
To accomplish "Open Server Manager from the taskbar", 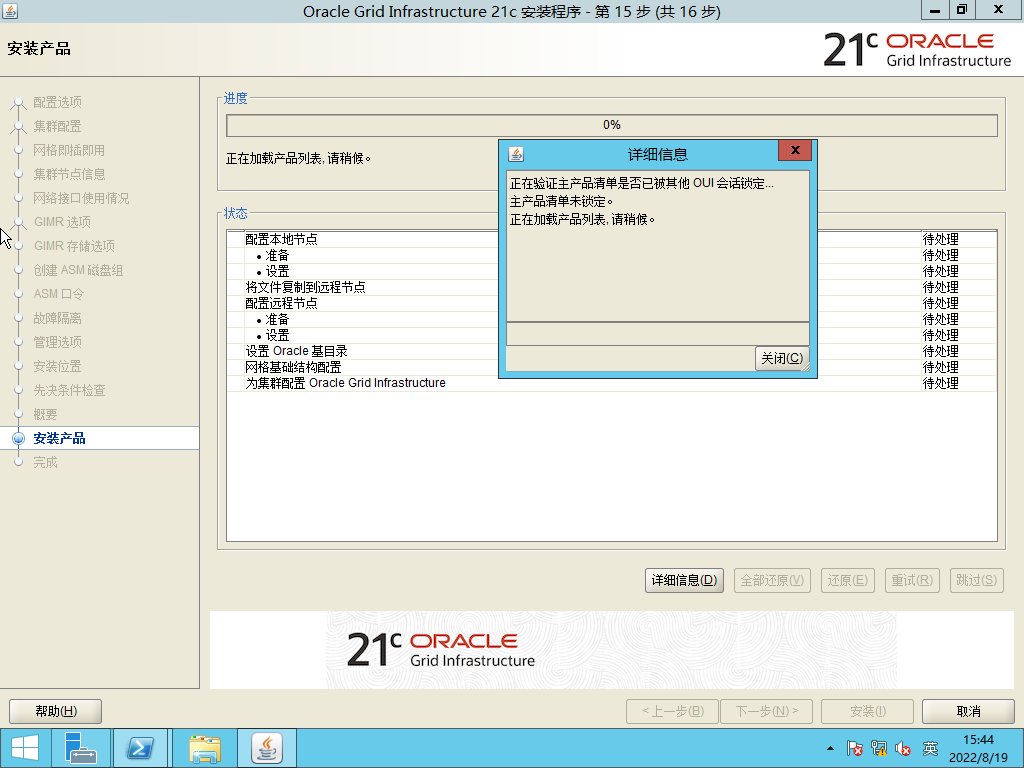I will pyautogui.click(x=80, y=748).
